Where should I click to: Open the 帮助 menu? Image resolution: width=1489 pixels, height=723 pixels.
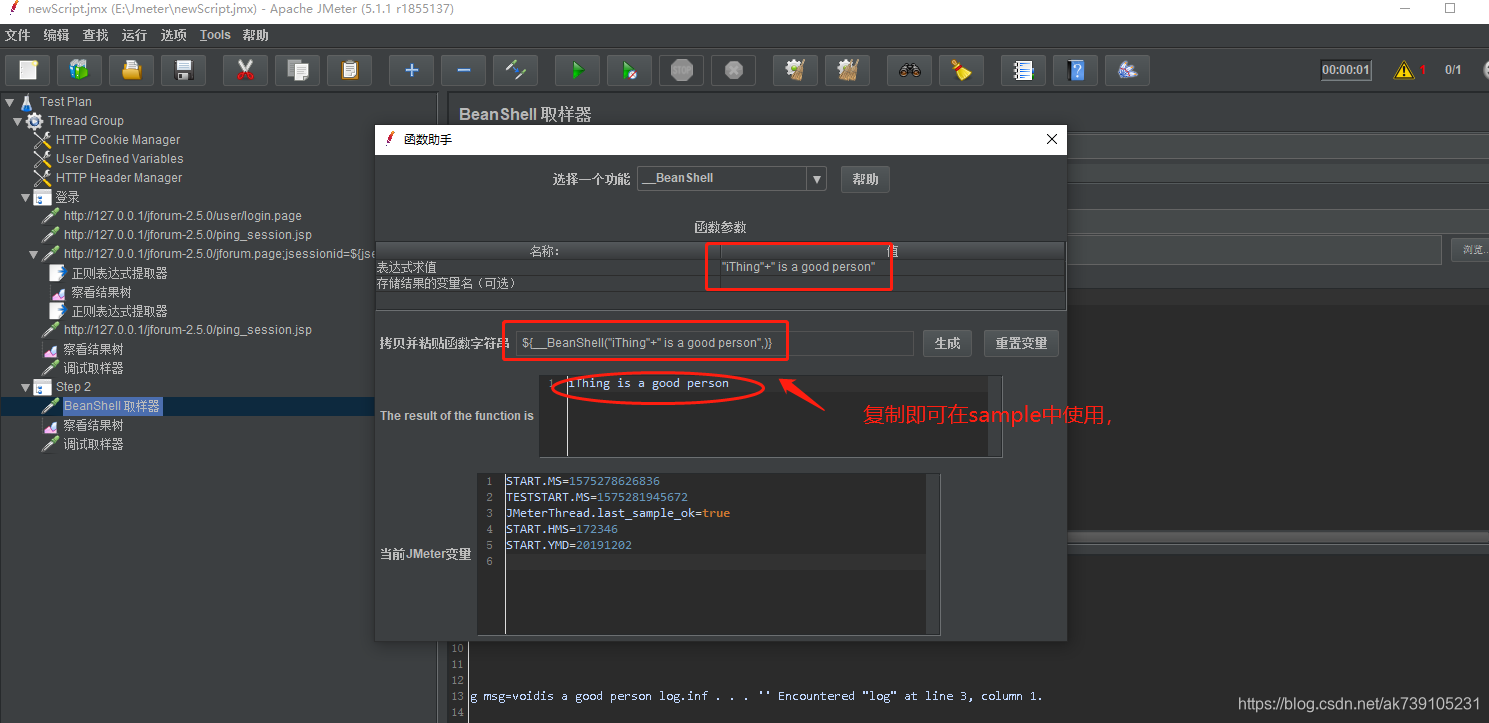(x=256, y=35)
